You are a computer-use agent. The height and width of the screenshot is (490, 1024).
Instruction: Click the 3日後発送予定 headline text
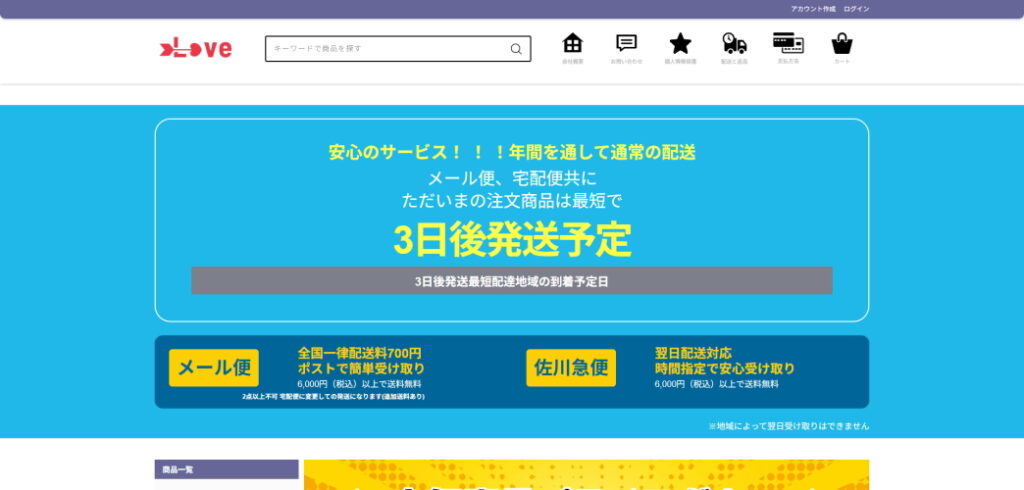pyautogui.click(x=511, y=240)
